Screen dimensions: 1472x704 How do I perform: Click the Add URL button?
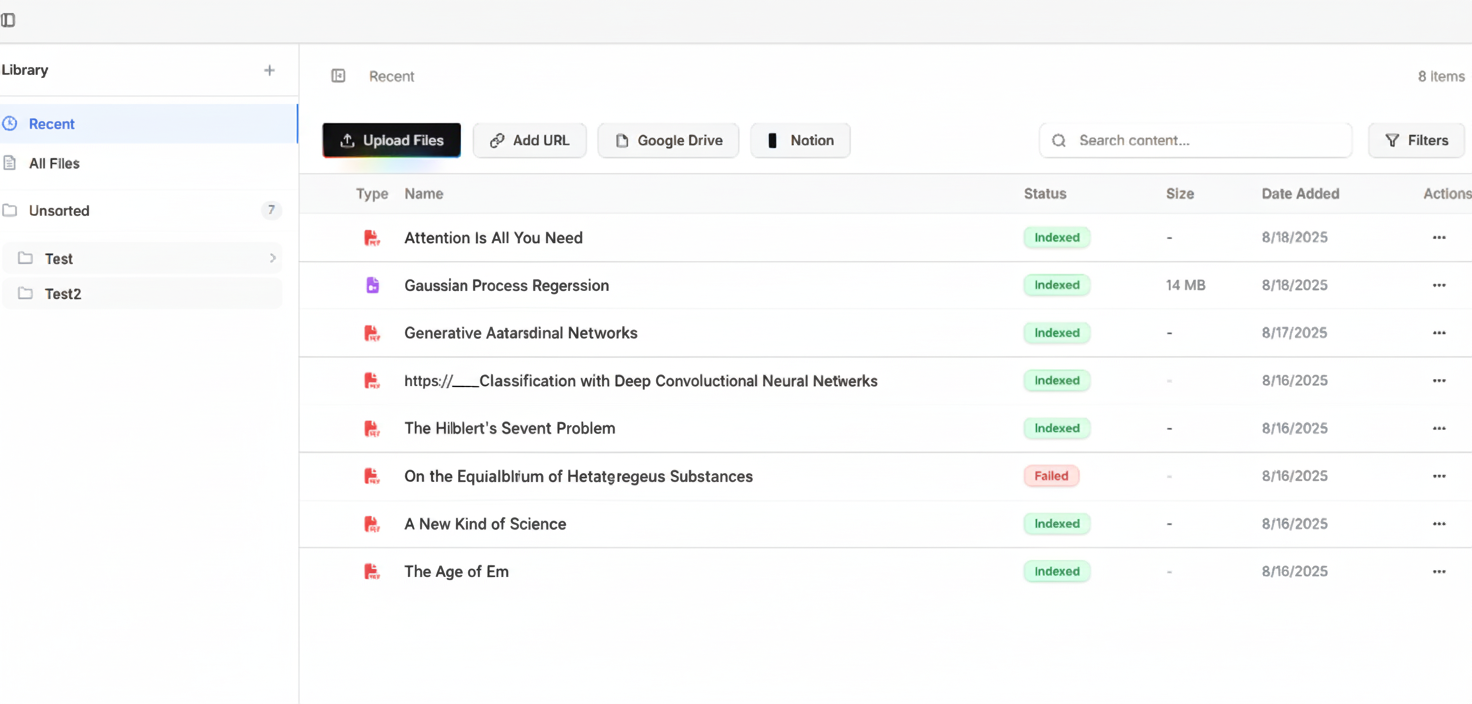tap(529, 141)
